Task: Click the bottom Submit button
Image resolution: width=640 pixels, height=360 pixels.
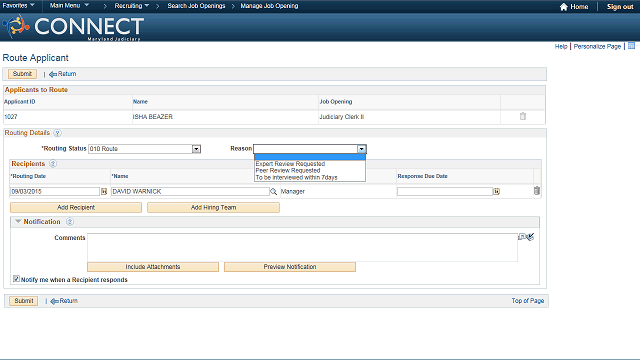Action: coord(24,301)
